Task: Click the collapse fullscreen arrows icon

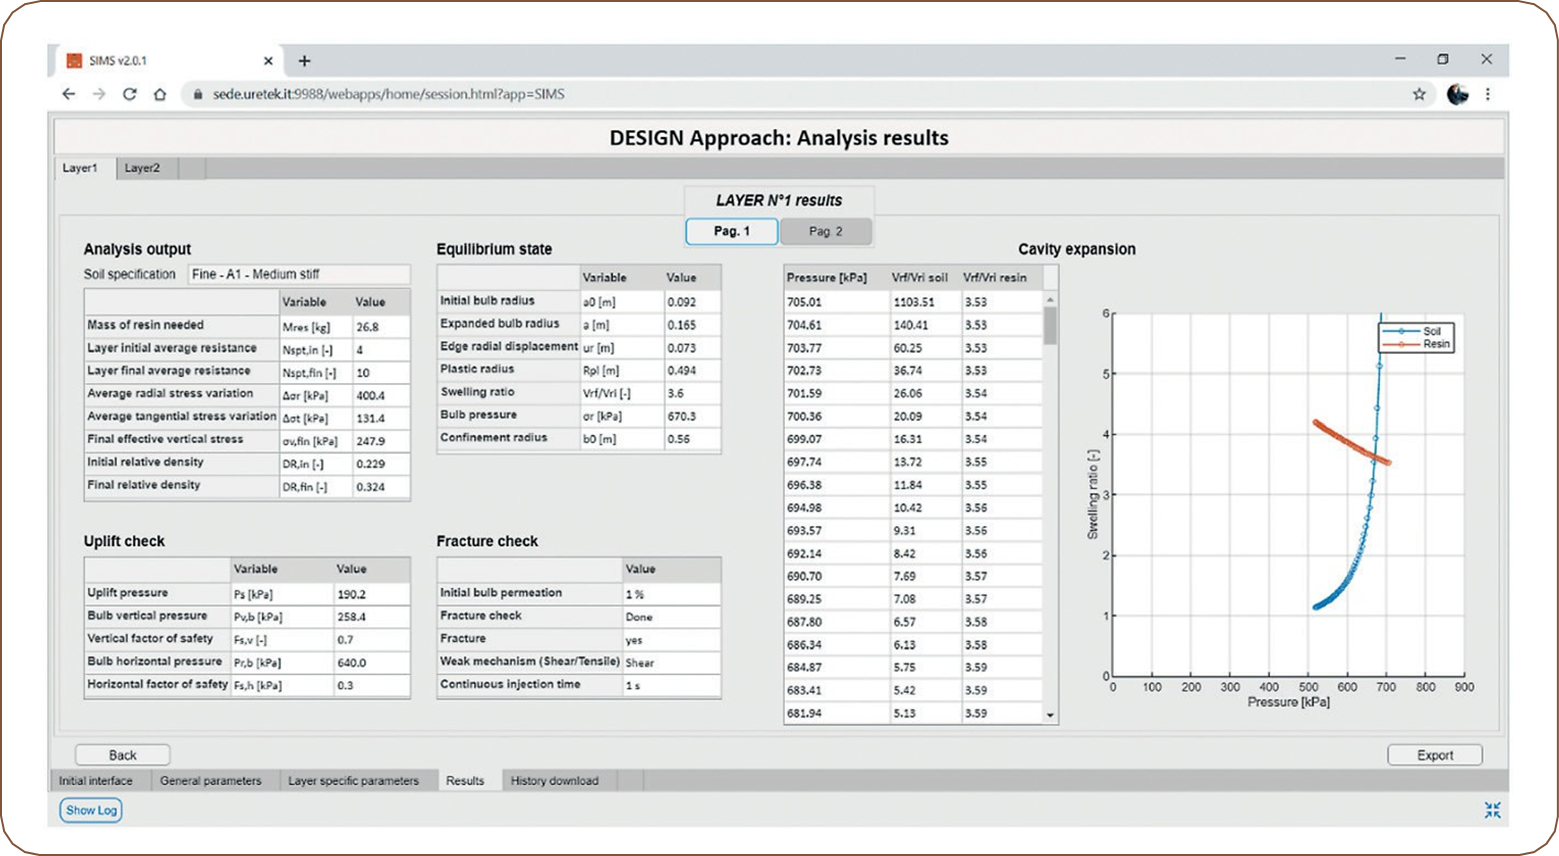Action: [x=1492, y=810]
